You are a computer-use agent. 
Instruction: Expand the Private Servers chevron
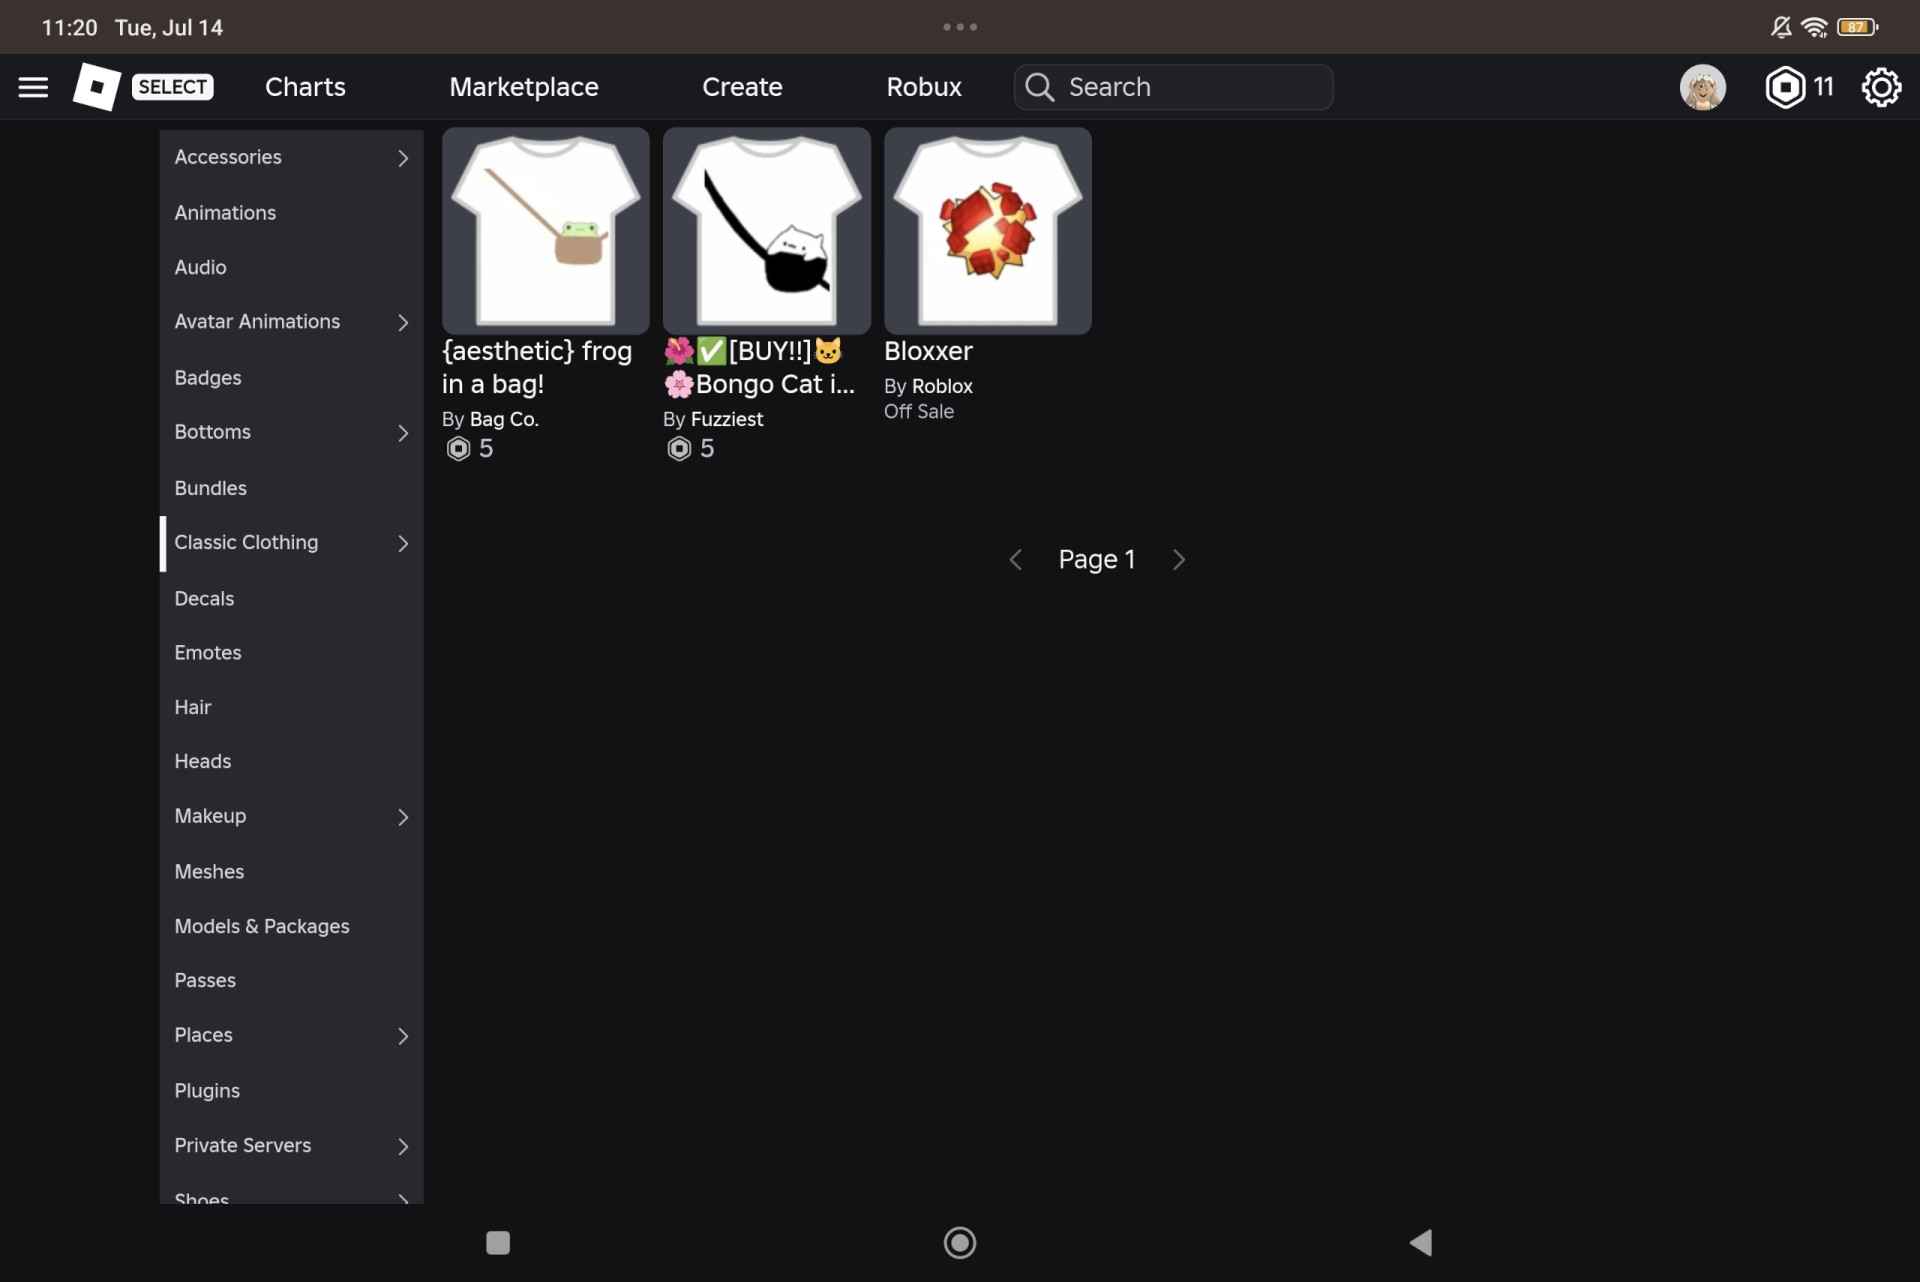point(403,1146)
